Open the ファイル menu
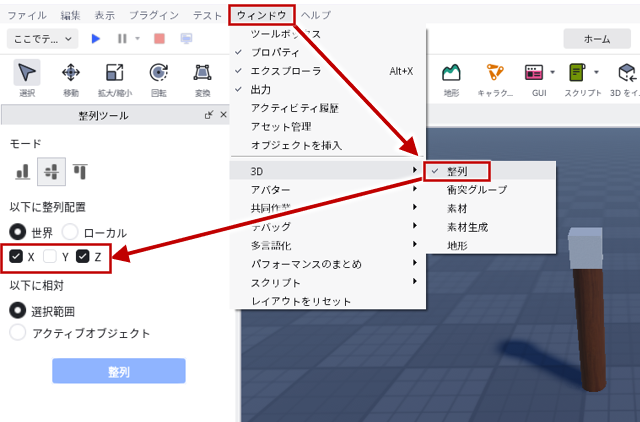 [x=27, y=16]
